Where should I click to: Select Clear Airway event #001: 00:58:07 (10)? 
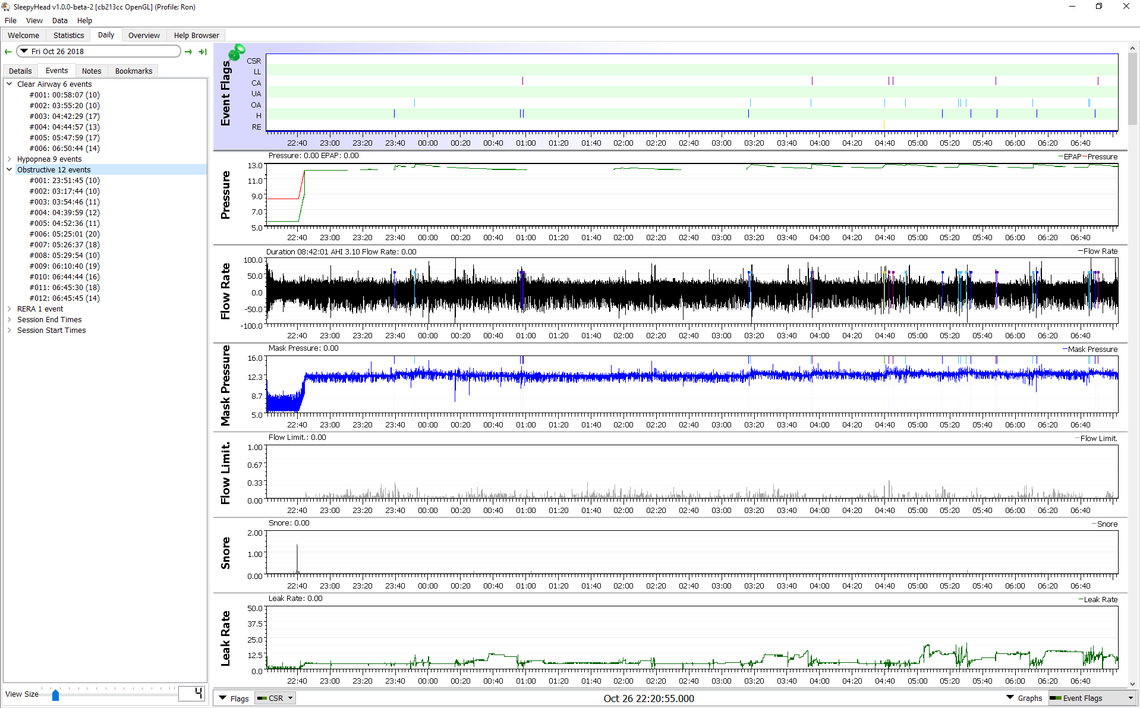tap(65, 95)
